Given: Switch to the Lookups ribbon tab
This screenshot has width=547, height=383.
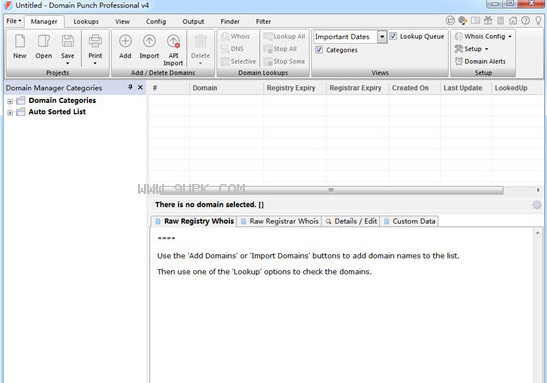Looking at the screenshot, I should click(86, 22).
